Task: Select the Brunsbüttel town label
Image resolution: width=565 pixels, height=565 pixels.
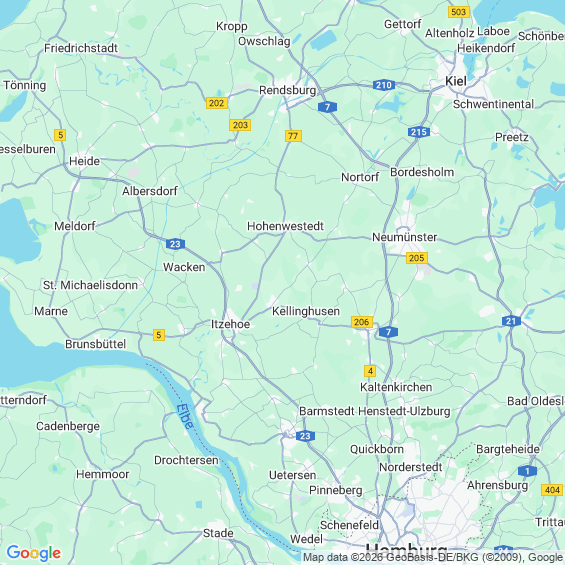Action: click(x=95, y=344)
